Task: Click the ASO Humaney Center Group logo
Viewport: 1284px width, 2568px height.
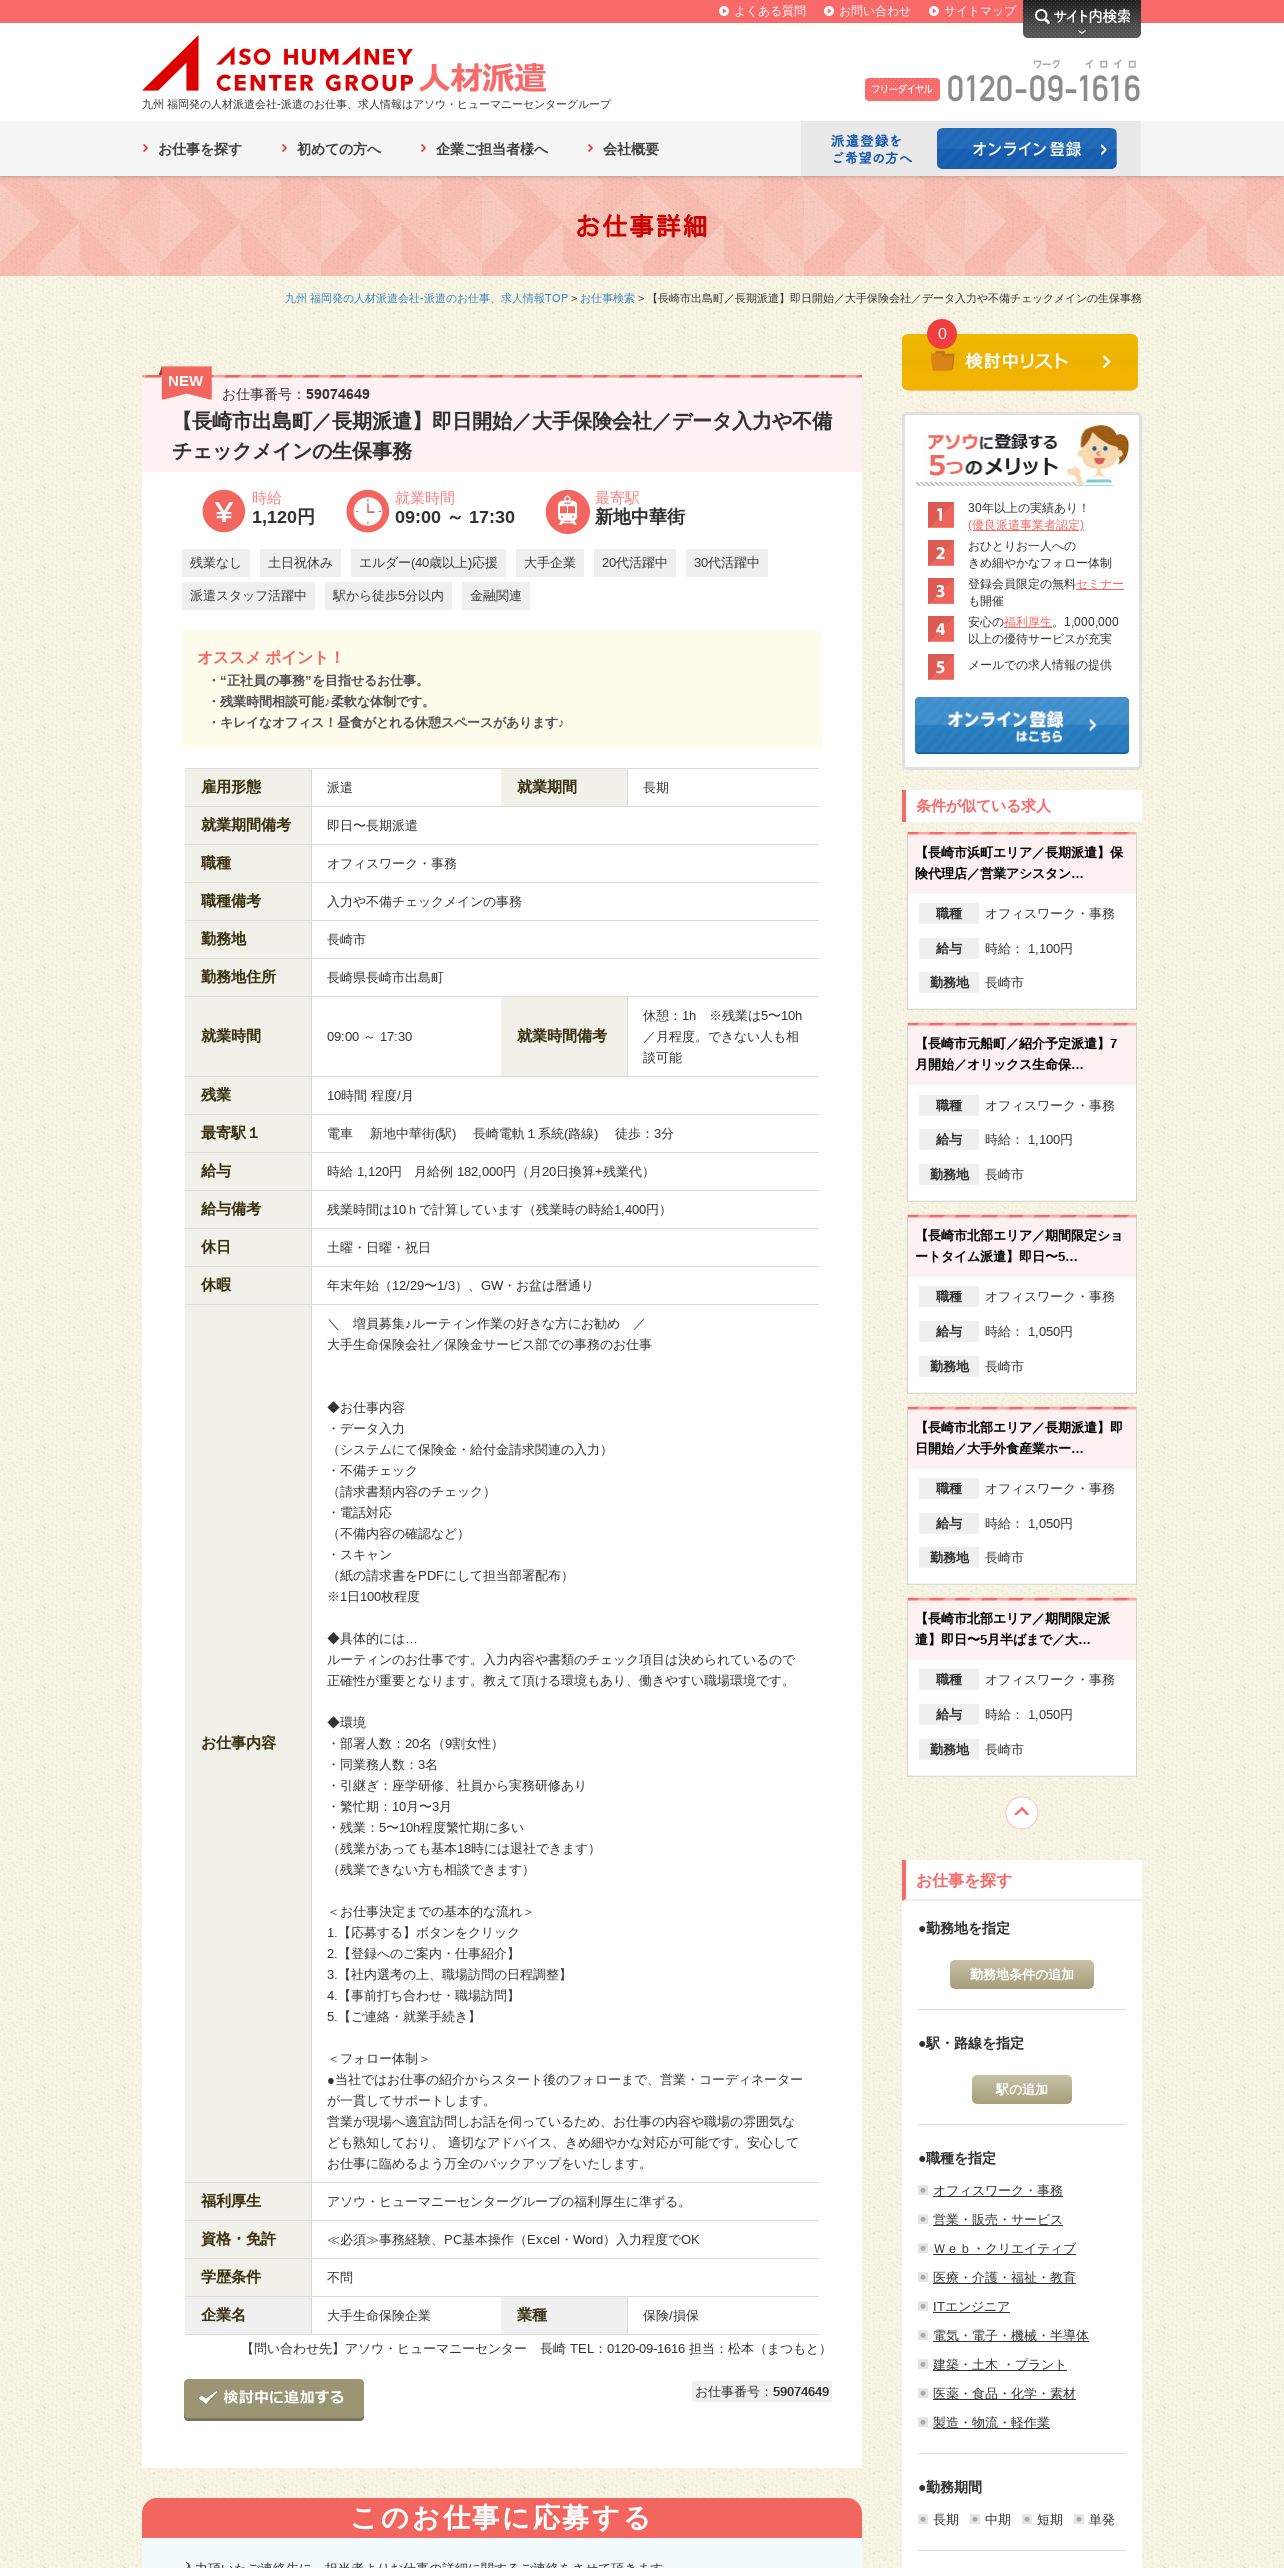Action: pyautogui.click(x=344, y=65)
